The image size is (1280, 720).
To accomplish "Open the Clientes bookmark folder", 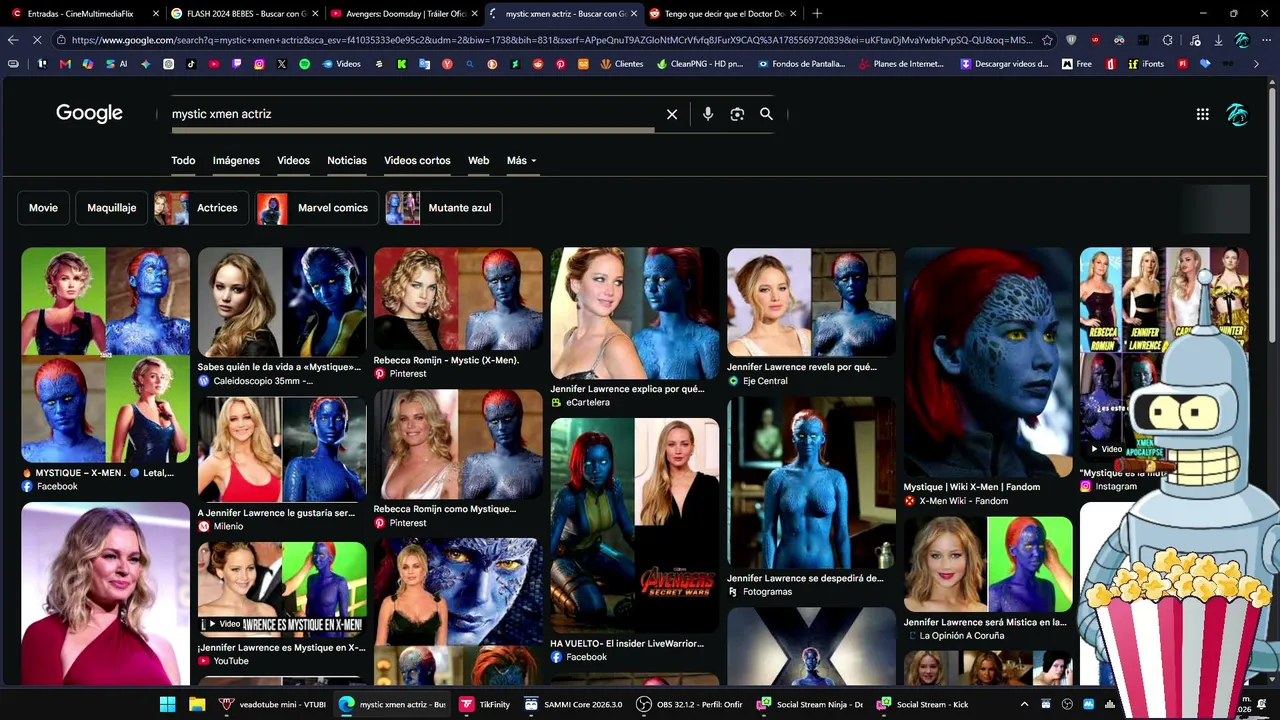I will click(x=622, y=64).
